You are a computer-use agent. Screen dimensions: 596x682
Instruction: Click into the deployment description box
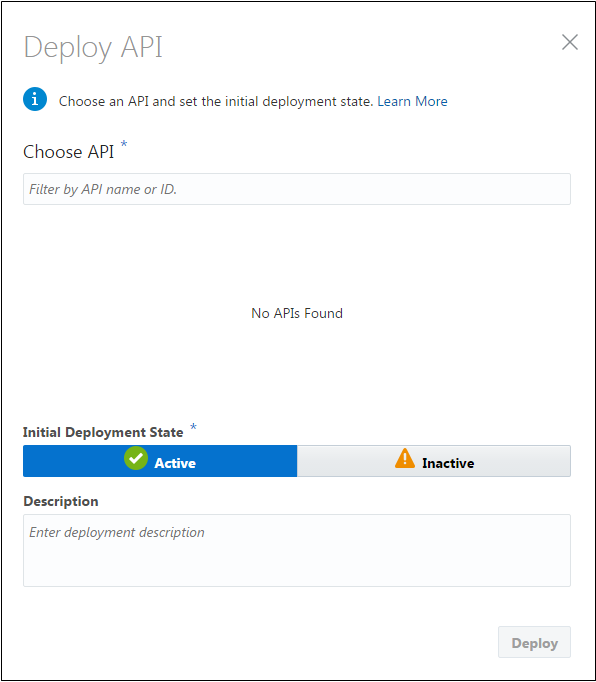297,551
